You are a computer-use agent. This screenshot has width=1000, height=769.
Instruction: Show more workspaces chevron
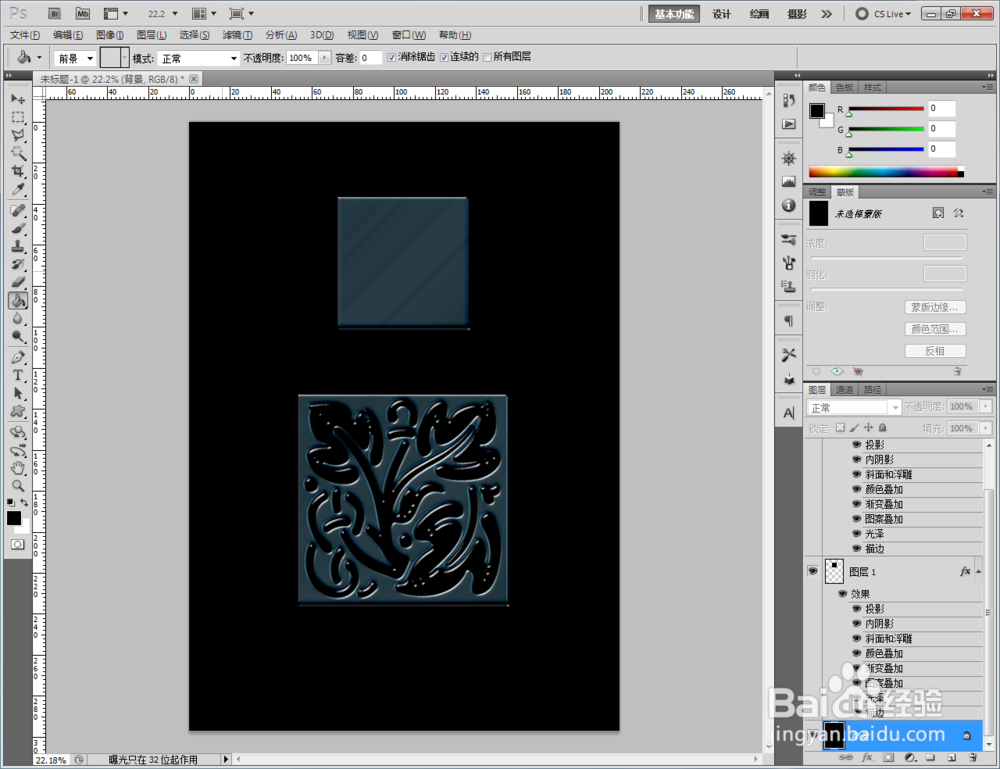point(827,14)
